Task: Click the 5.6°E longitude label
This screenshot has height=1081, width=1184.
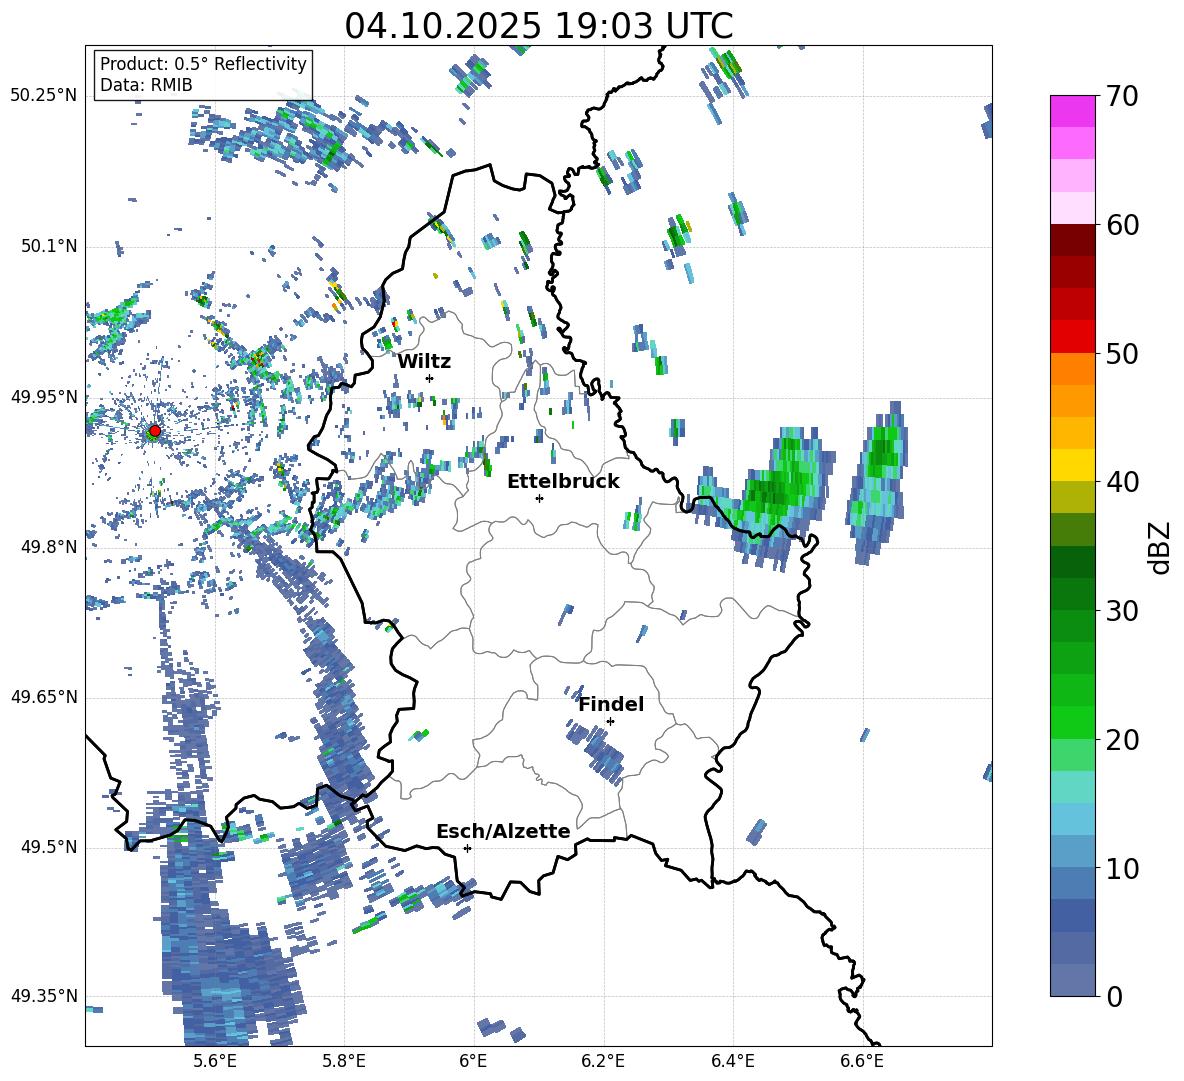Action: [x=215, y=1061]
